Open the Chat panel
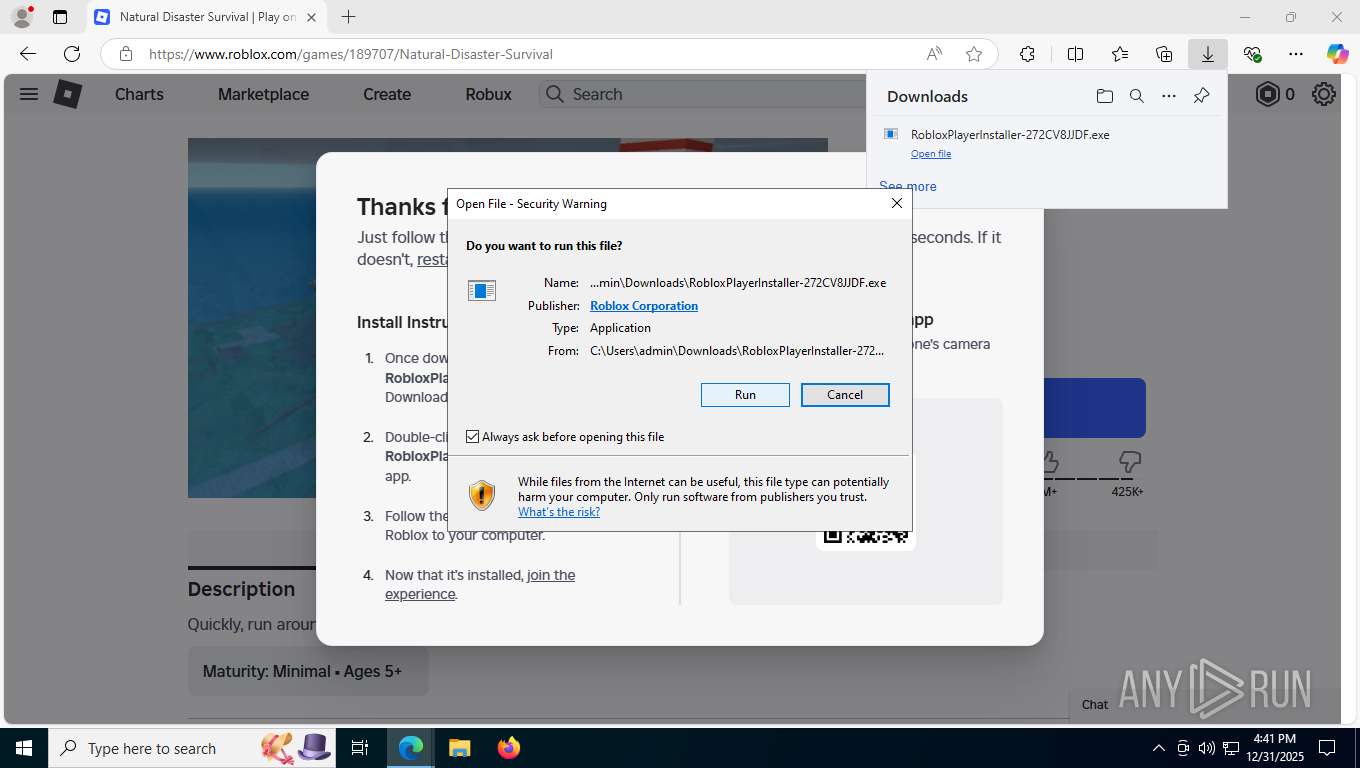Screen dimensions: 1360x768 point(1095,704)
